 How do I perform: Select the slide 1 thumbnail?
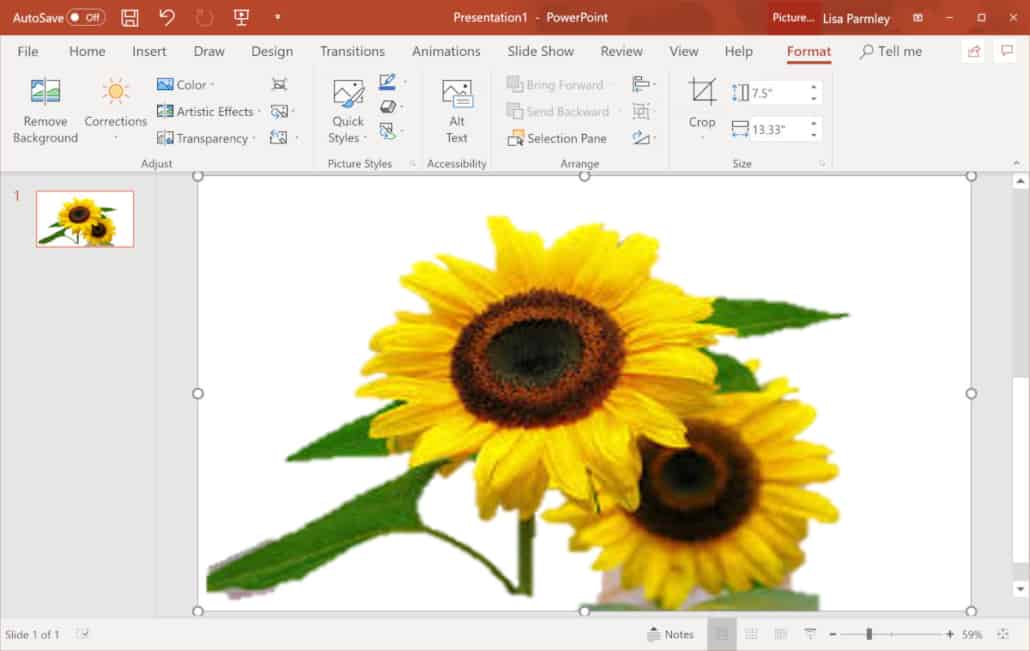84,218
